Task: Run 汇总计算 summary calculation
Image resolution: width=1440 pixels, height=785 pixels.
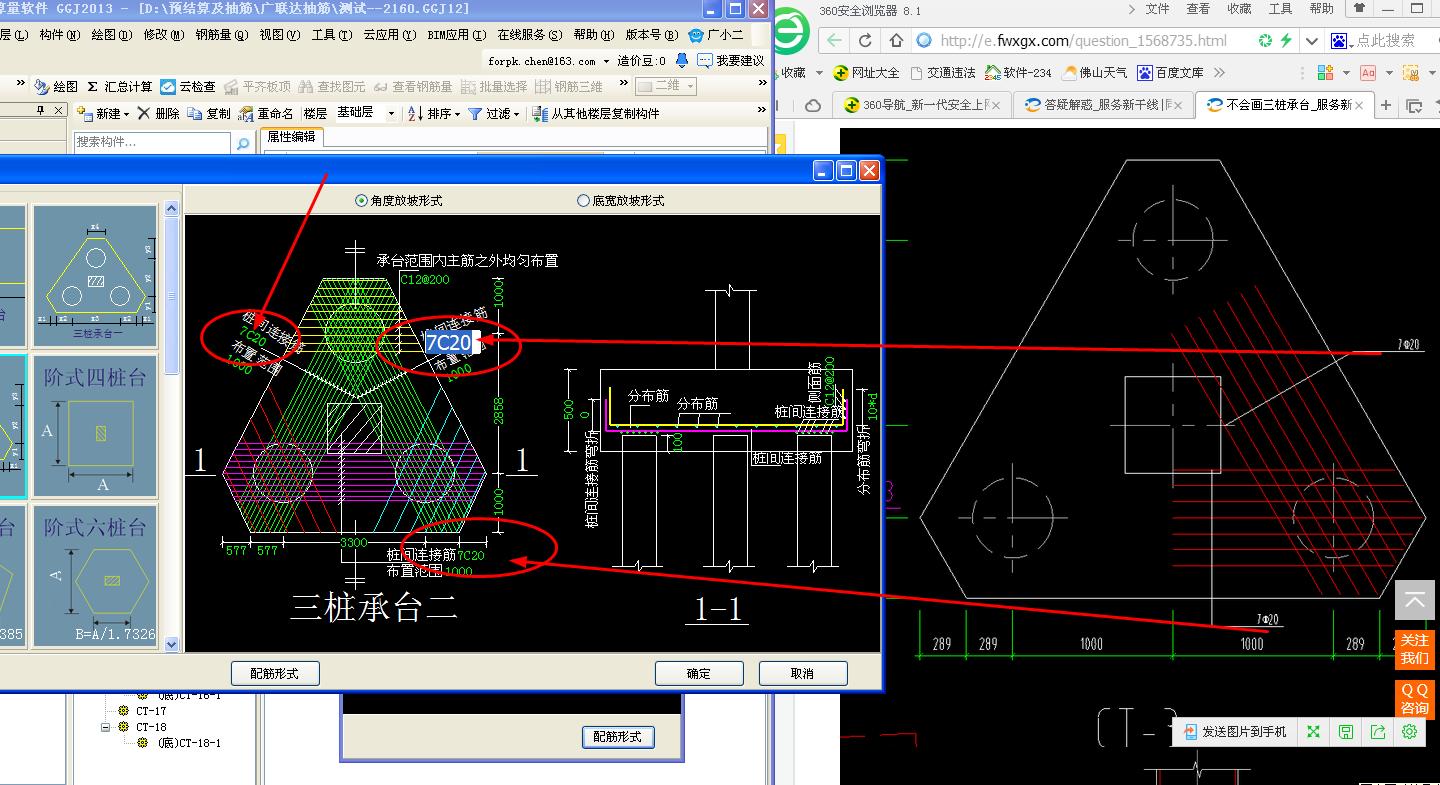Action: coord(119,87)
